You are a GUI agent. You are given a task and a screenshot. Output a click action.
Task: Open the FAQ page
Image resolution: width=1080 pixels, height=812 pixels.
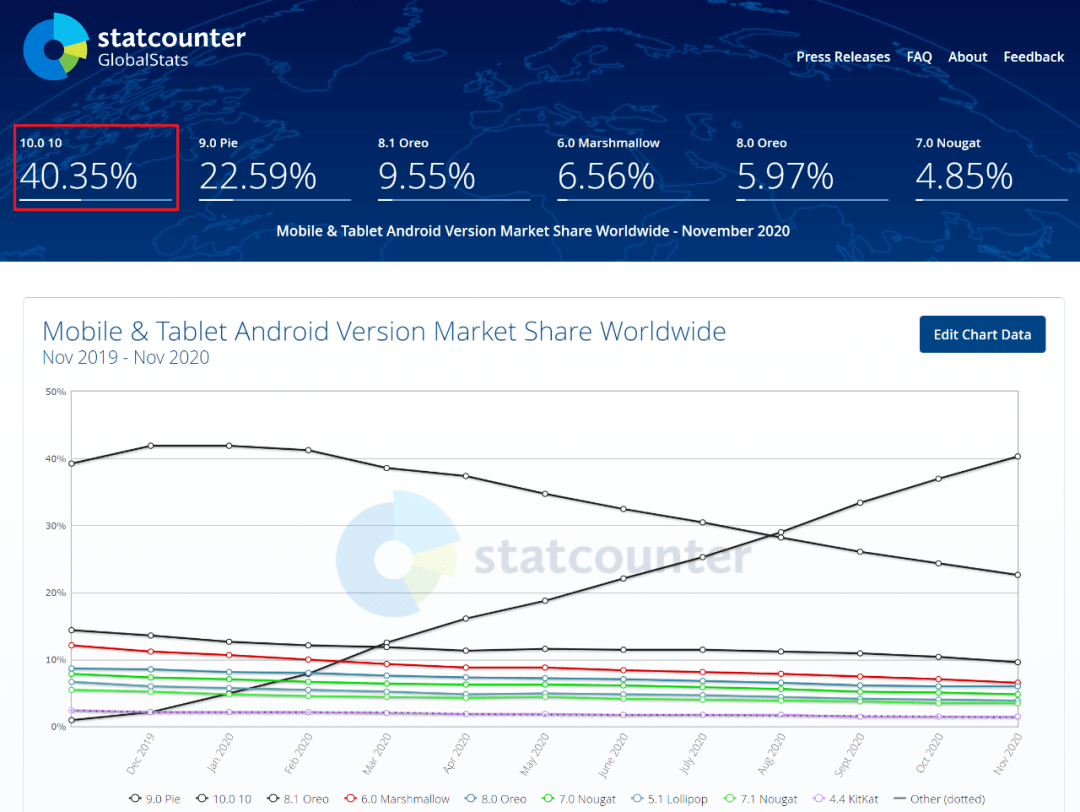pos(919,57)
